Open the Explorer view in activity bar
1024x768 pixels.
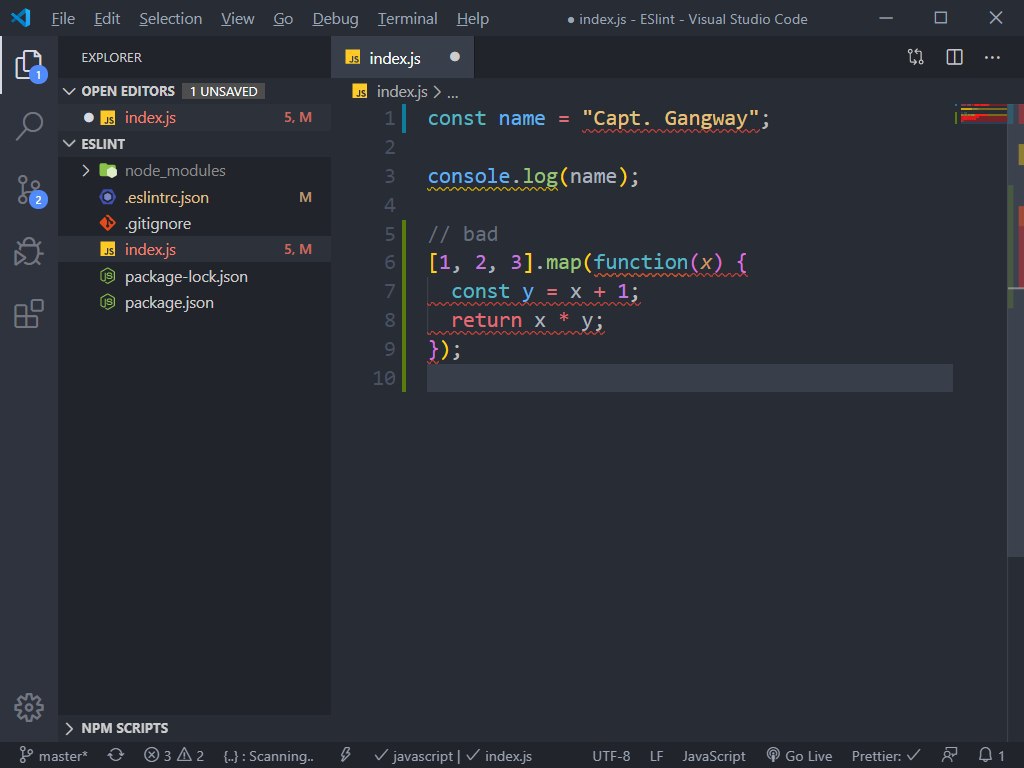pos(29,65)
